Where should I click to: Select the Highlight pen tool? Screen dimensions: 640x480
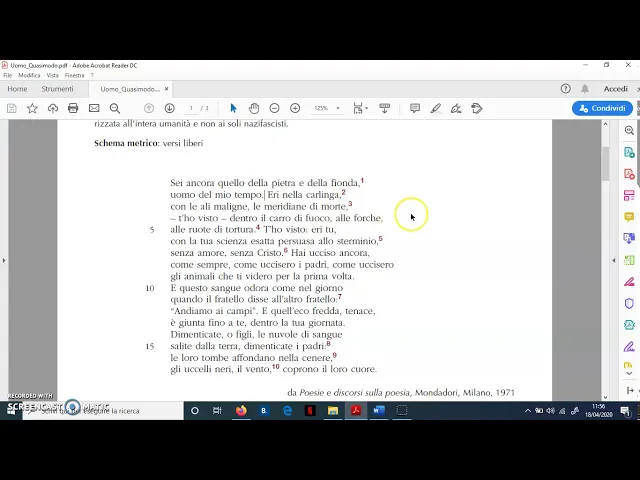pos(436,108)
